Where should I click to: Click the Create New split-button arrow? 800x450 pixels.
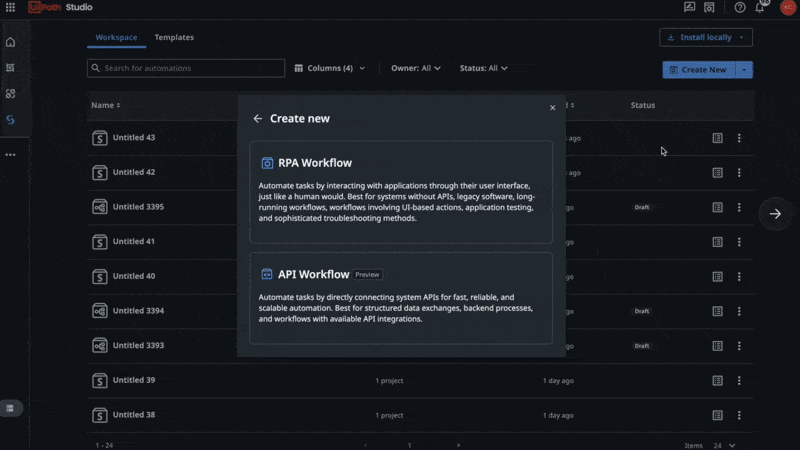point(744,70)
